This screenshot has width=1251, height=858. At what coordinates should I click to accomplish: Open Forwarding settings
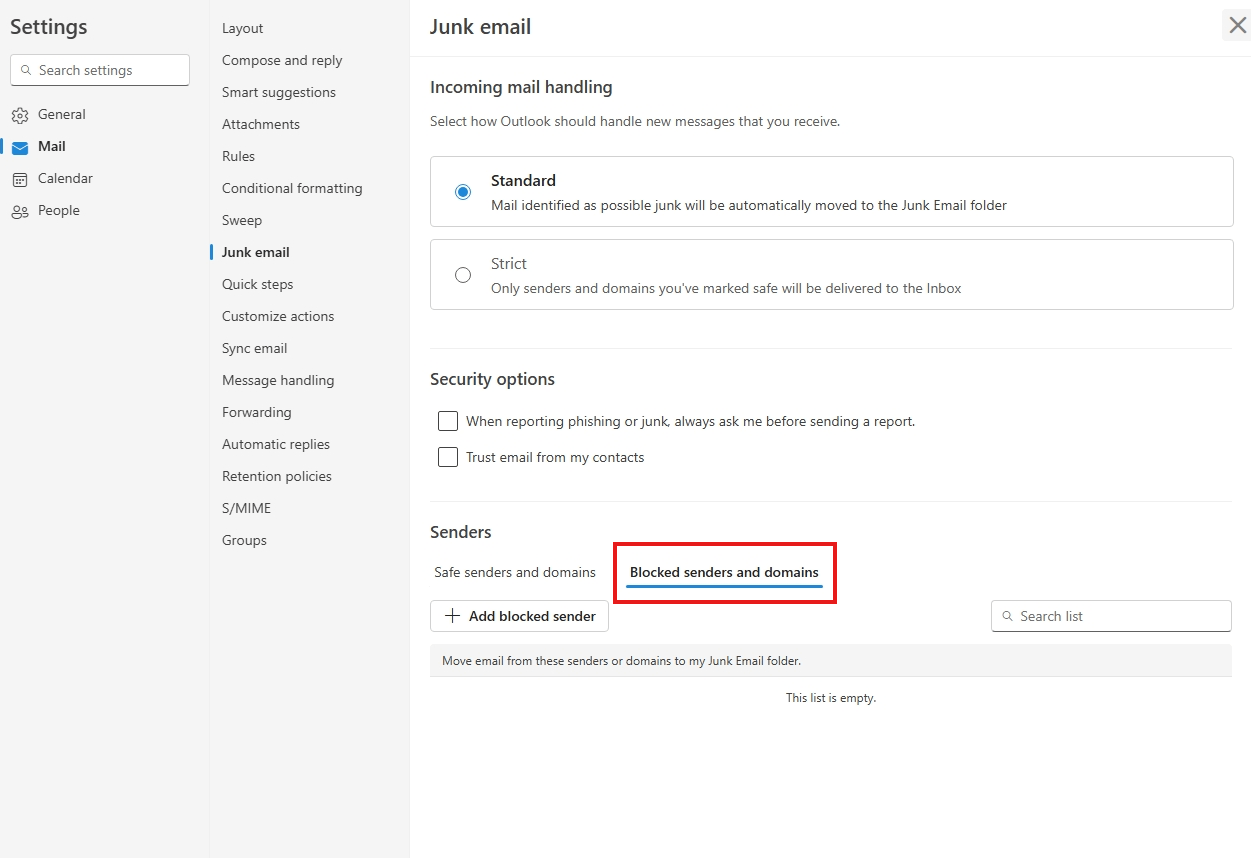pos(257,412)
